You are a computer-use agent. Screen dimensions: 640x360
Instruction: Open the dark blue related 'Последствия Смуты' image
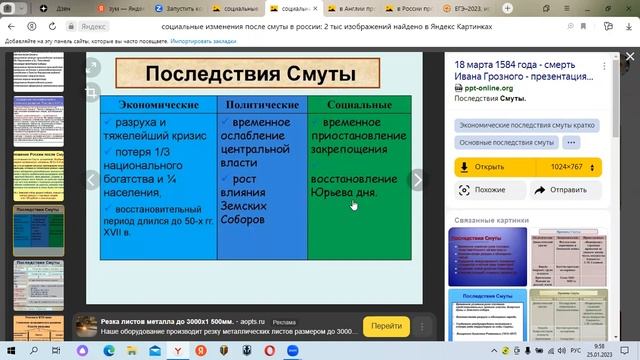(488, 257)
